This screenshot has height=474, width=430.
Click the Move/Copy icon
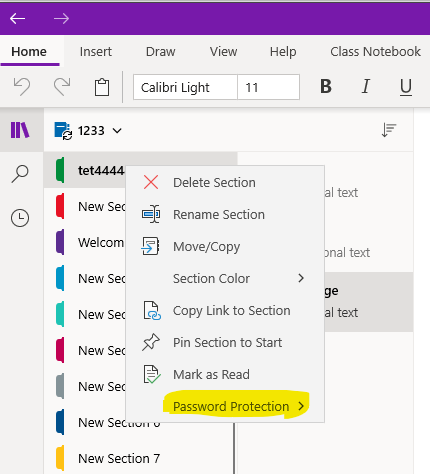coord(150,246)
